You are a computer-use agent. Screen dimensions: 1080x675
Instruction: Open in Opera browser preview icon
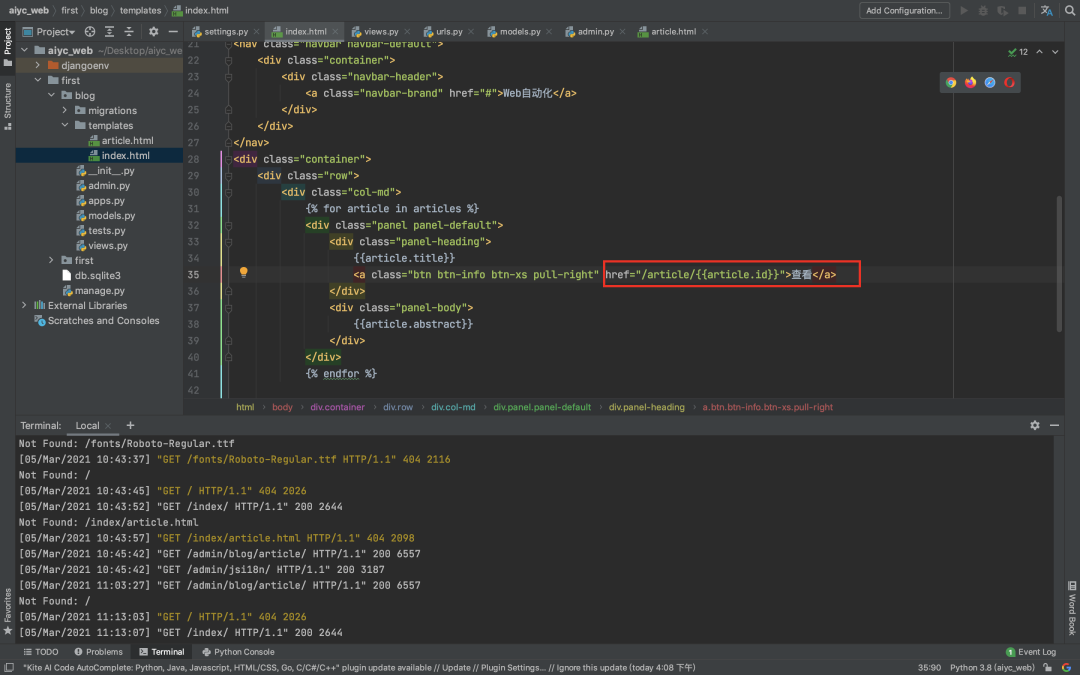1009,82
